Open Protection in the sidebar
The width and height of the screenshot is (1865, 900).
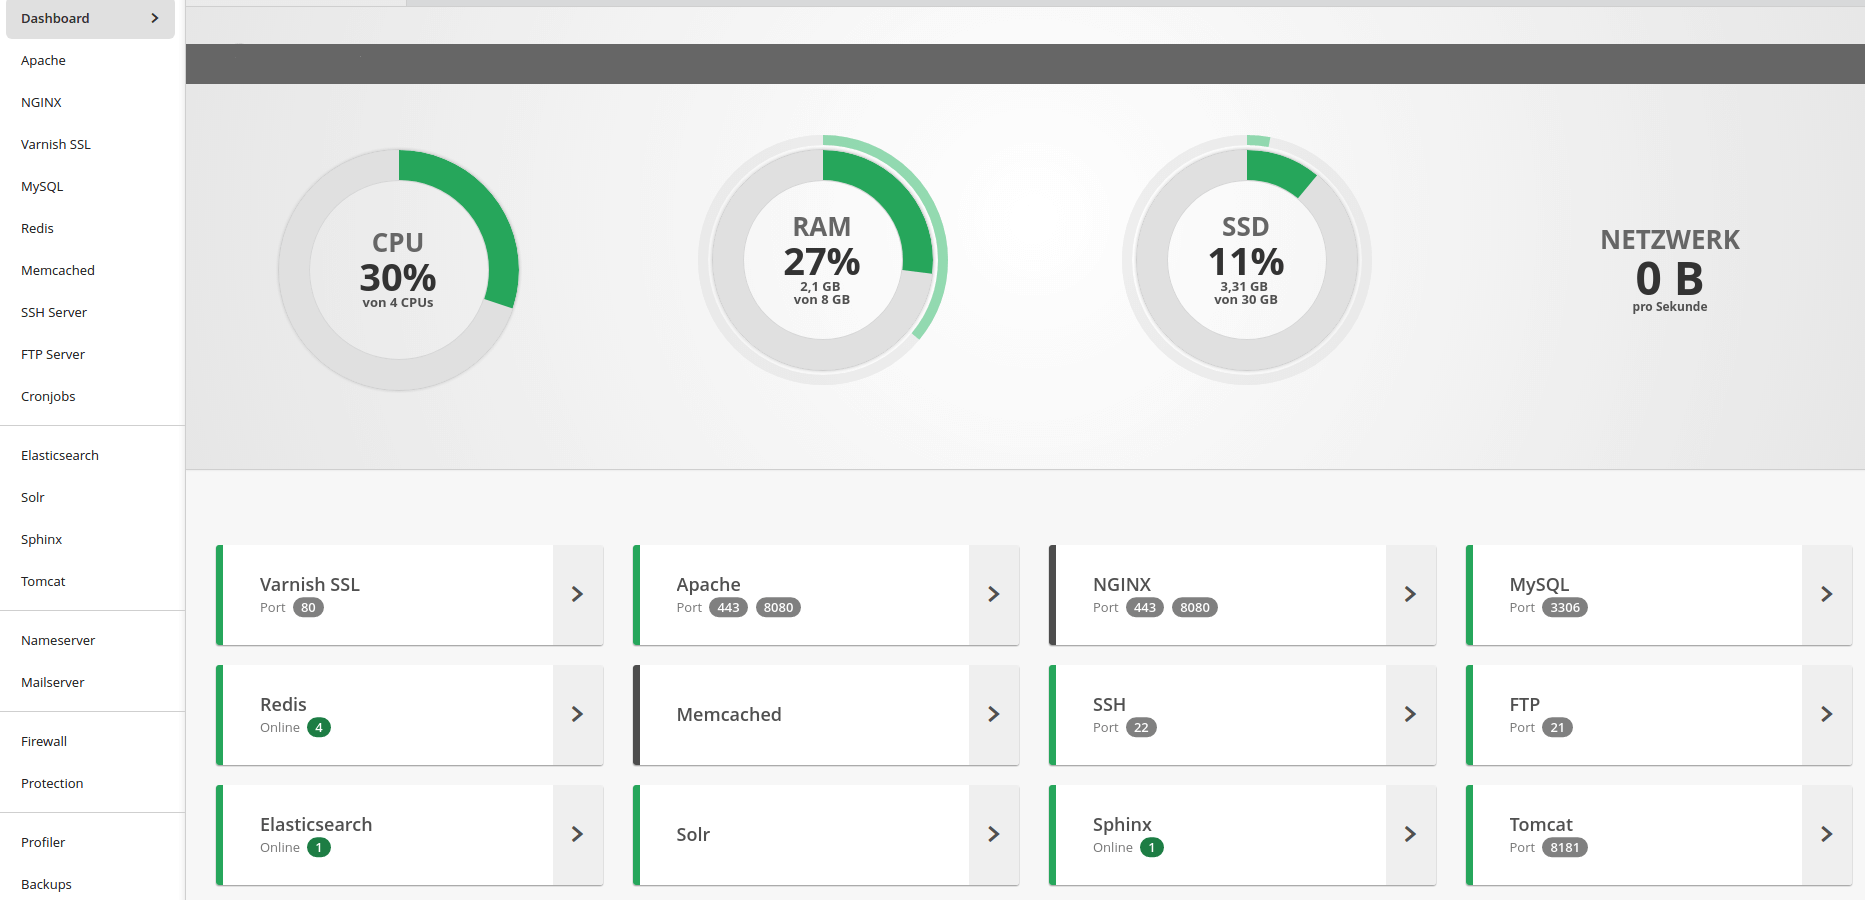click(52, 783)
